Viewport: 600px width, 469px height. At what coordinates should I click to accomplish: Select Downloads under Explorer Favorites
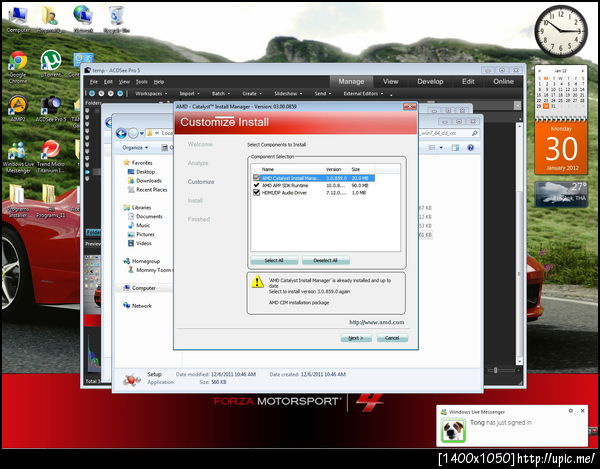coord(145,181)
